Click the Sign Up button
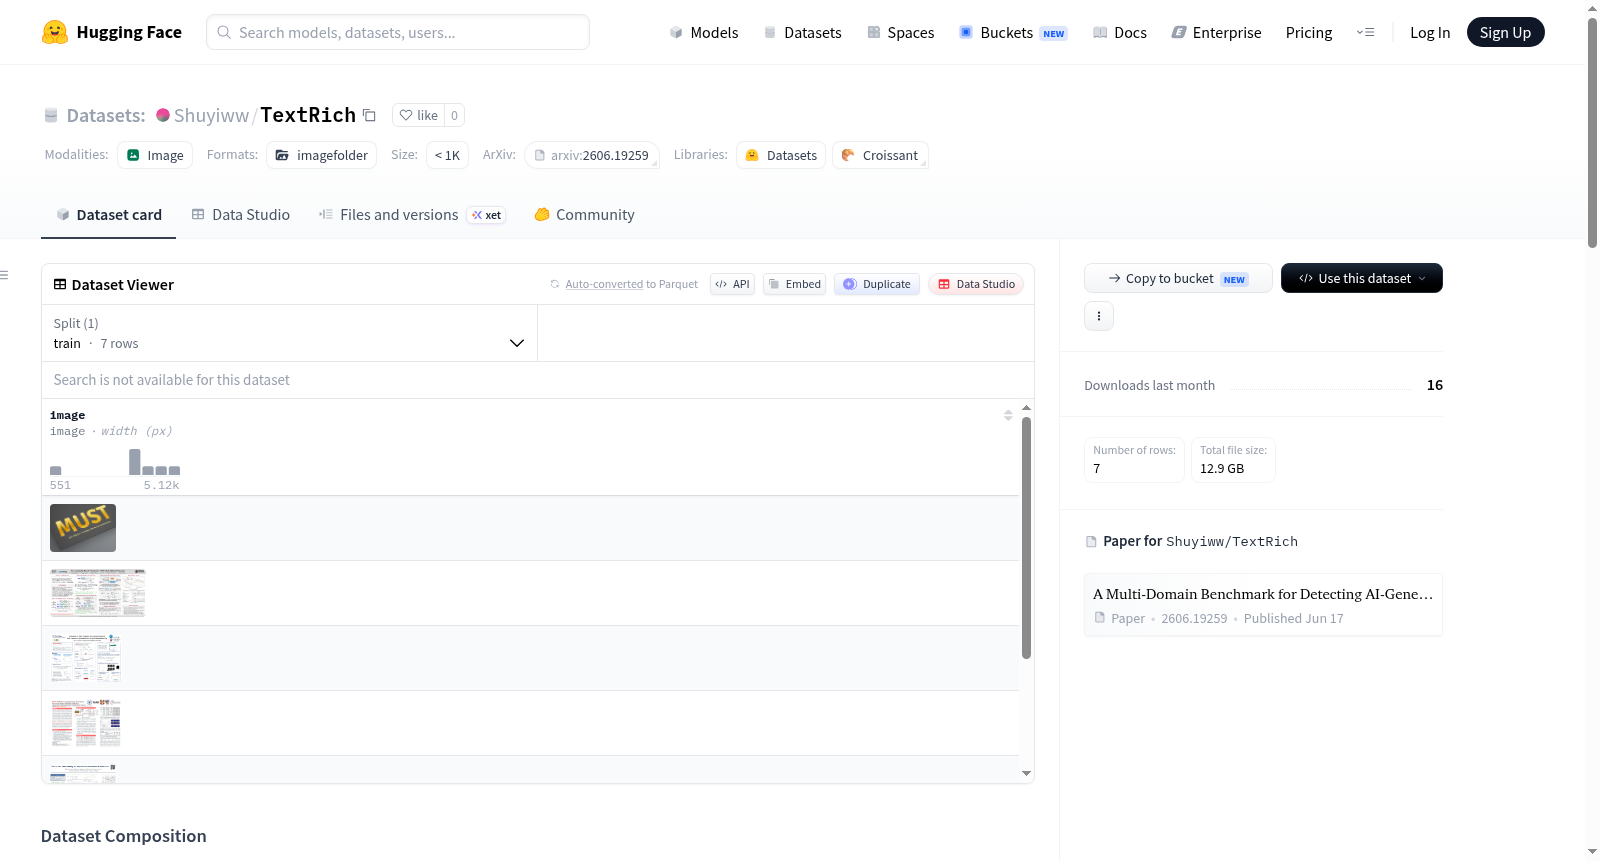The image size is (1600, 861). (x=1505, y=32)
